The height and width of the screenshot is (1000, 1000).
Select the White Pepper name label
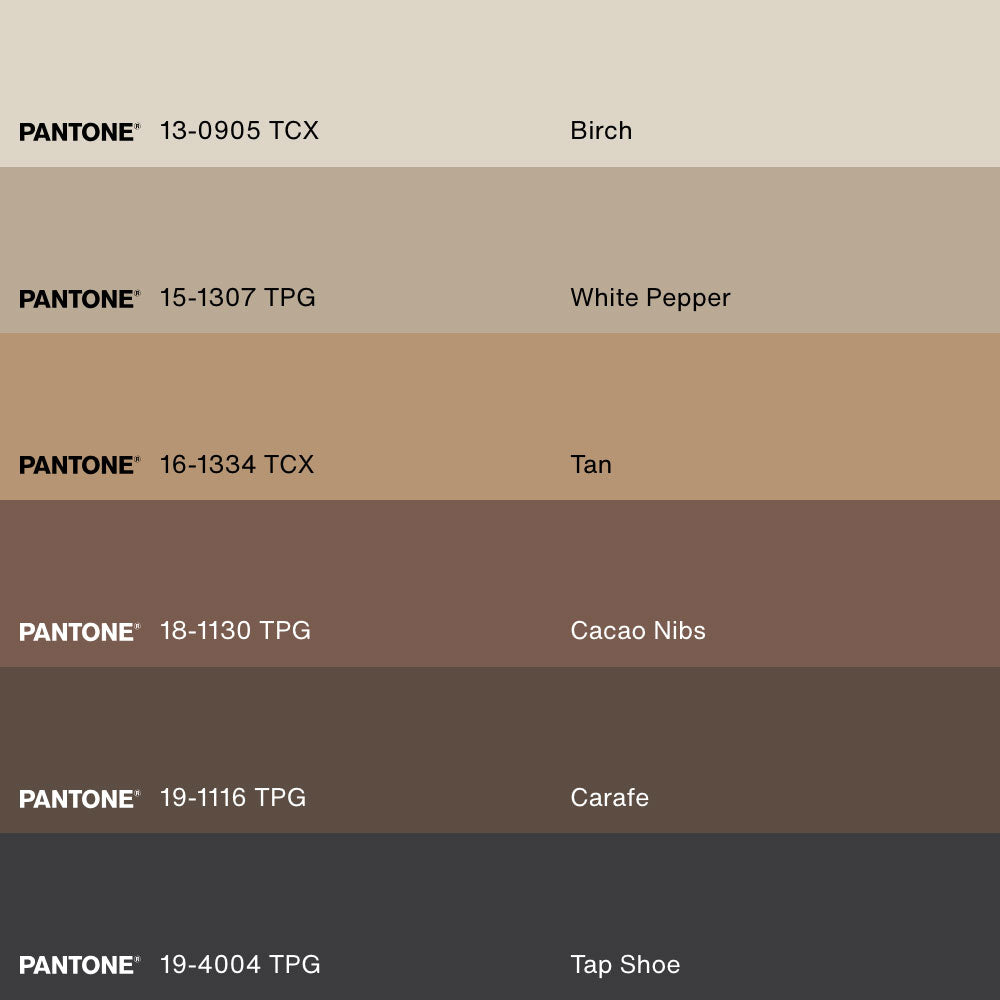click(x=650, y=298)
